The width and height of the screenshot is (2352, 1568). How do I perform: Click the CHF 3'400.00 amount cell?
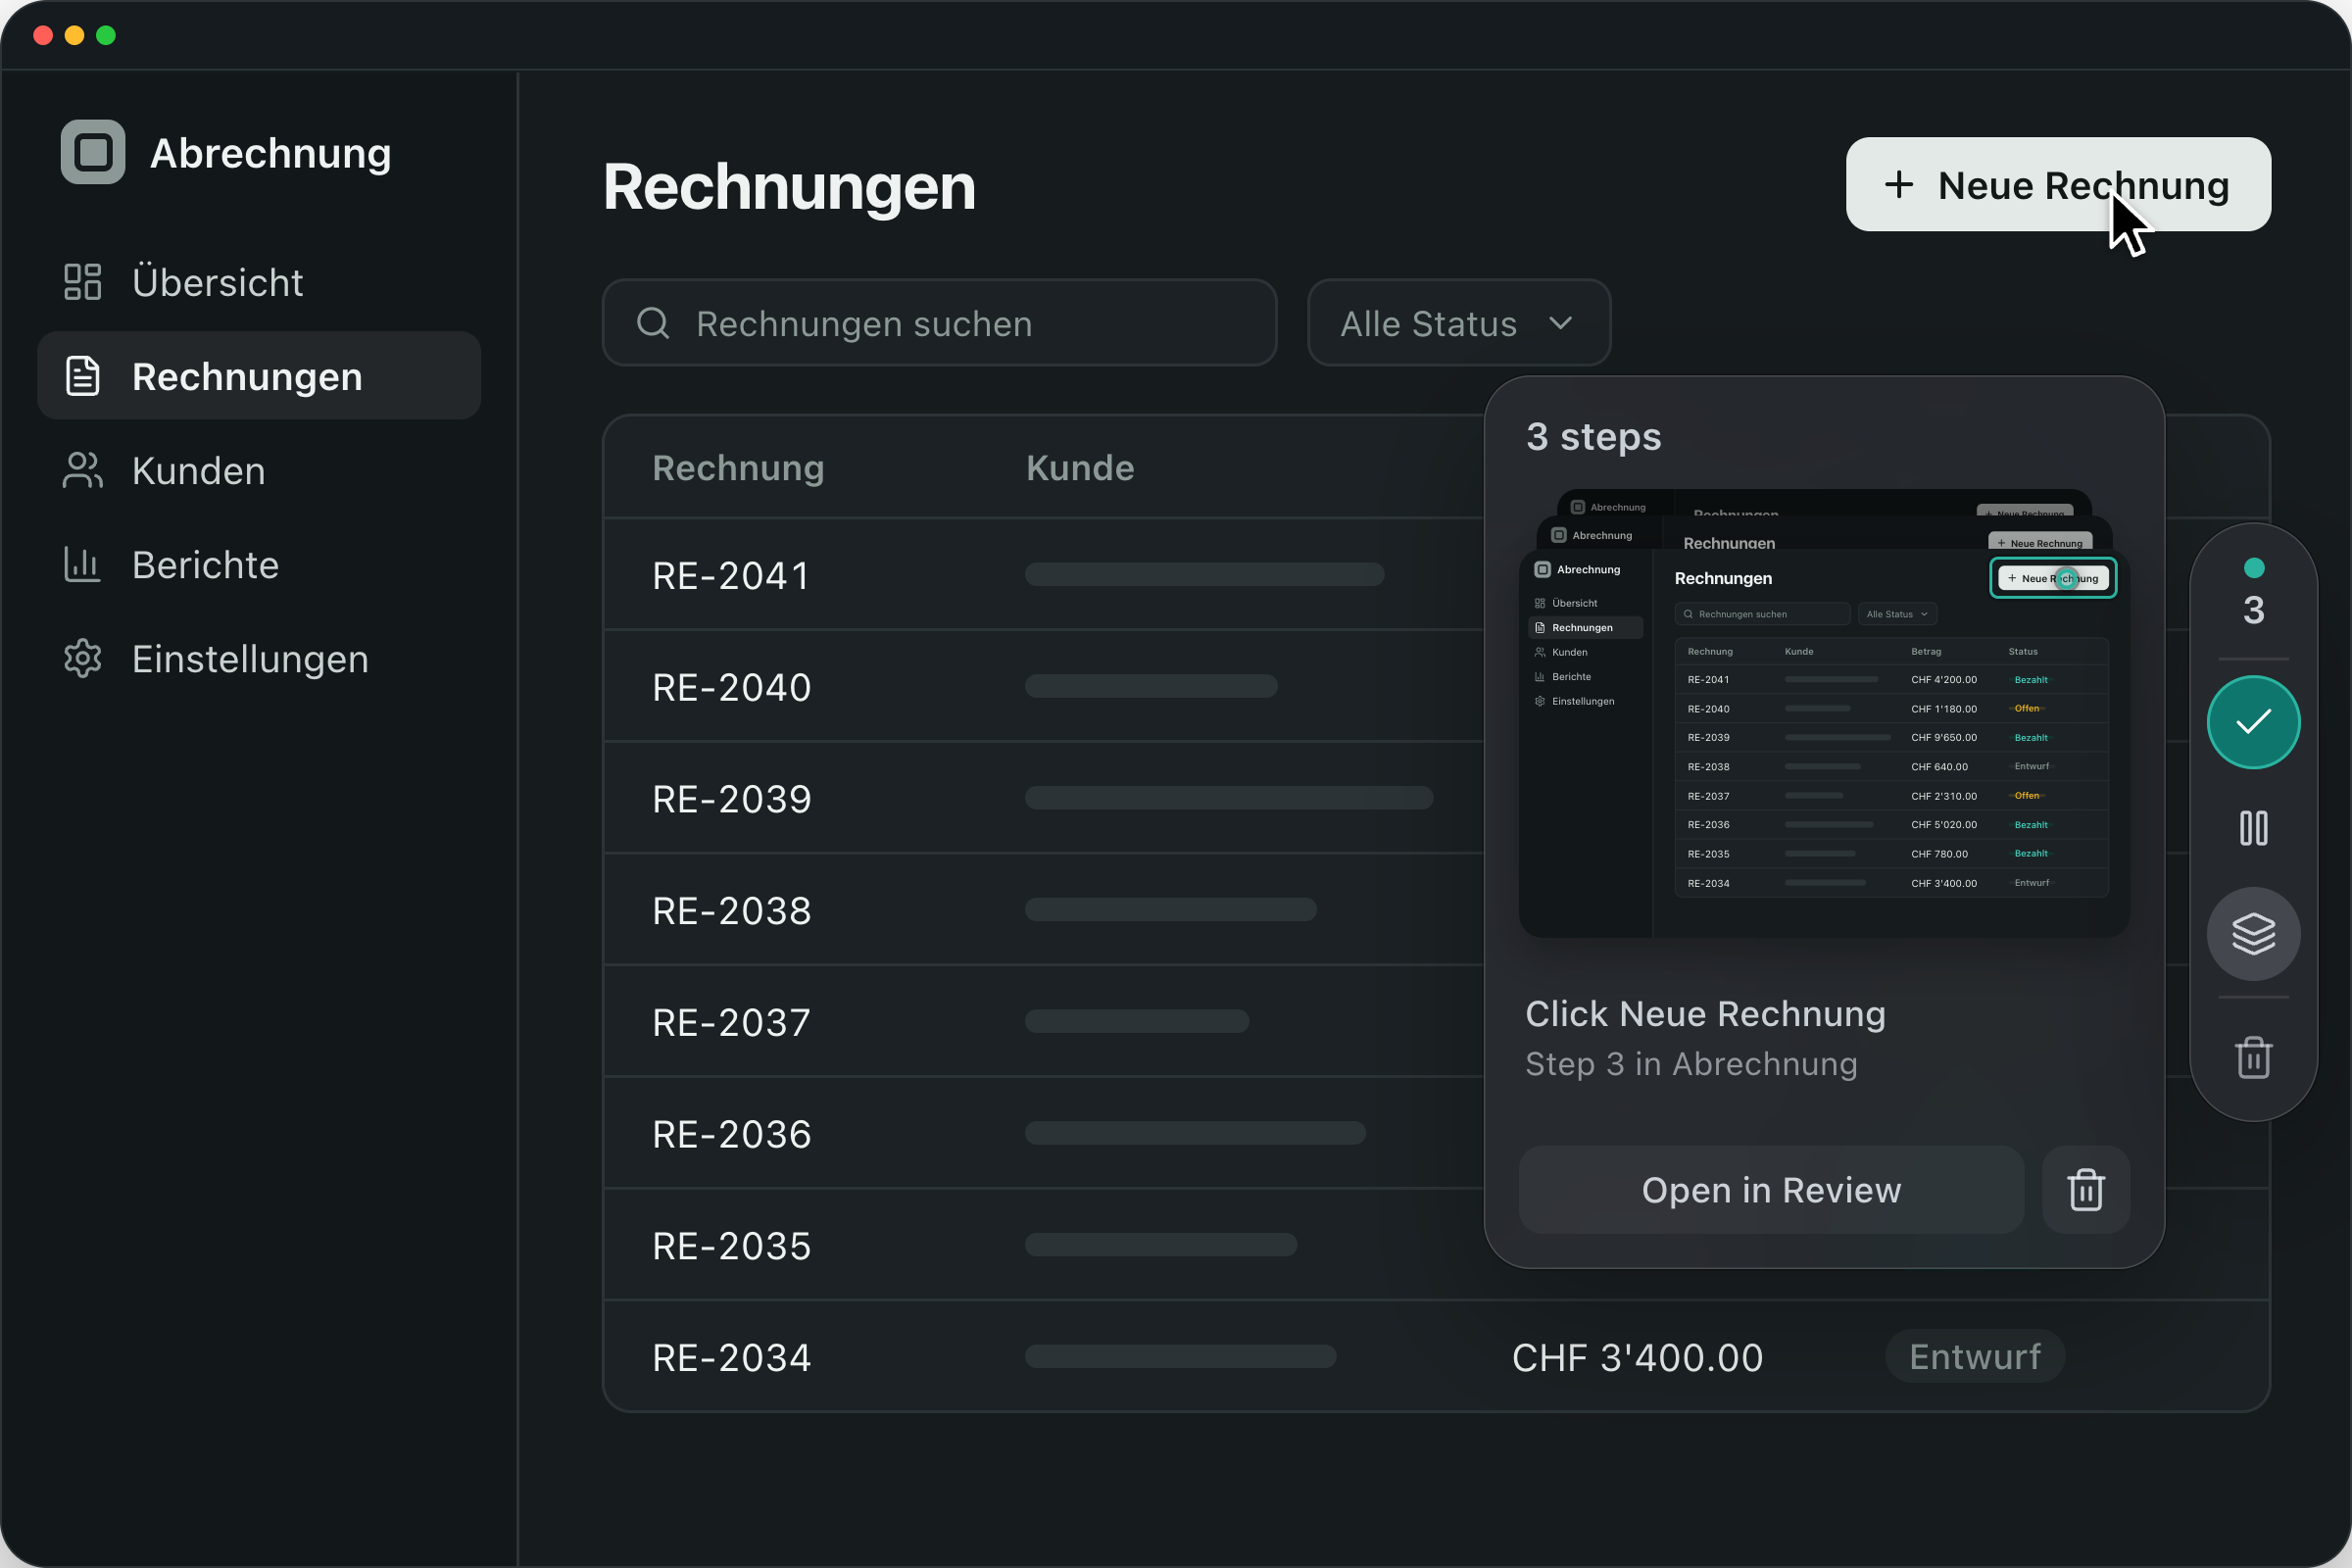(1637, 1357)
